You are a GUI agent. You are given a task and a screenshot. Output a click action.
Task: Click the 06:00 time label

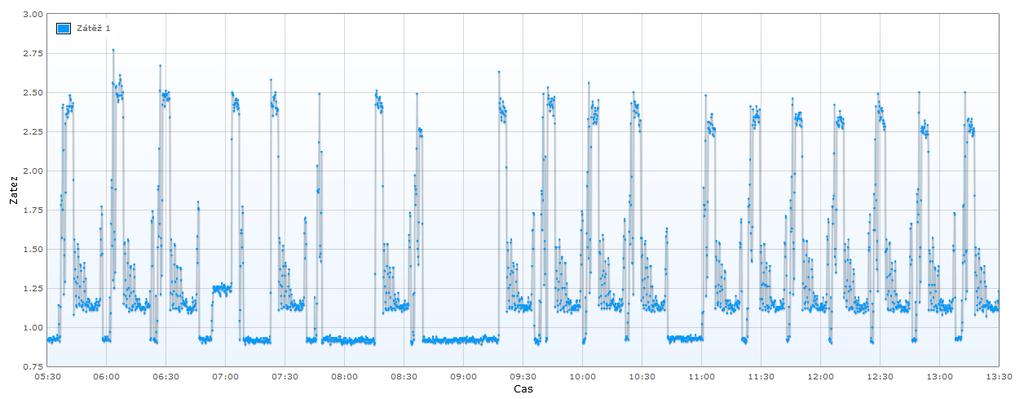pyautogui.click(x=106, y=377)
